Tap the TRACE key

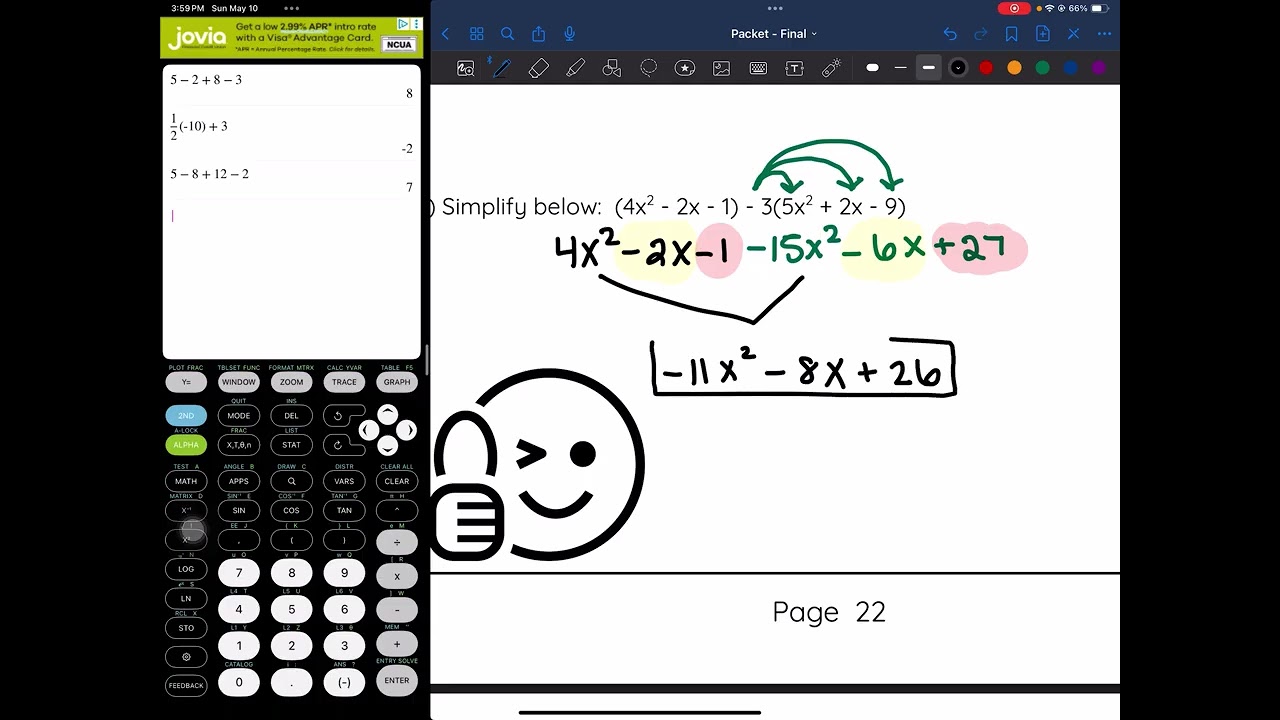(344, 382)
